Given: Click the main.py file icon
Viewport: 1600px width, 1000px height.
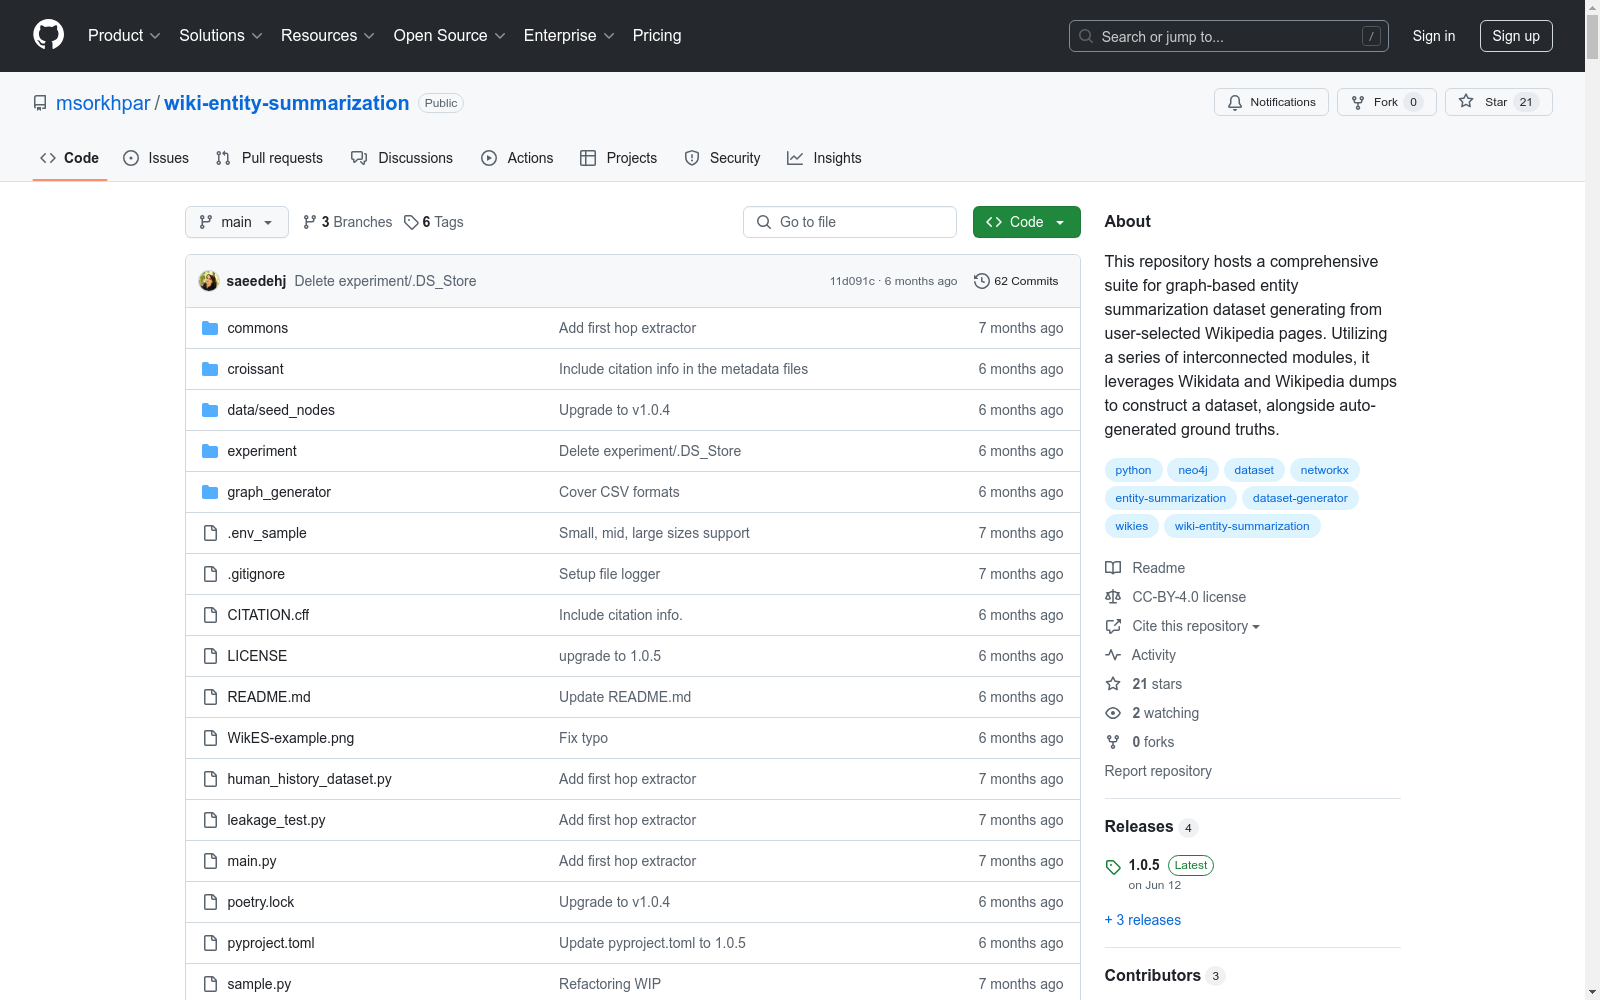Looking at the screenshot, I should point(210,861).
